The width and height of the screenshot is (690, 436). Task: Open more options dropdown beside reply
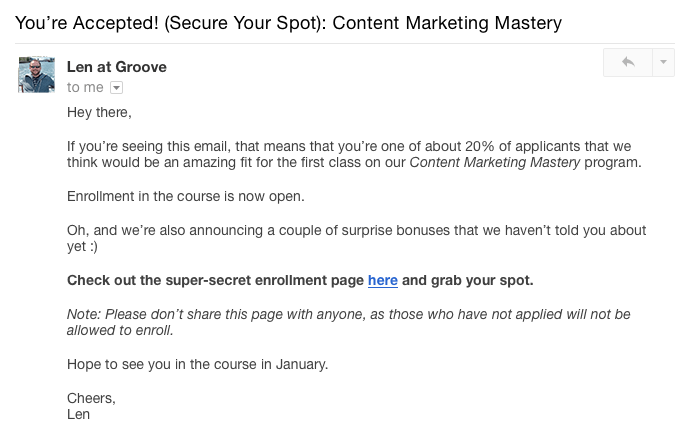(x=664, y=62)
